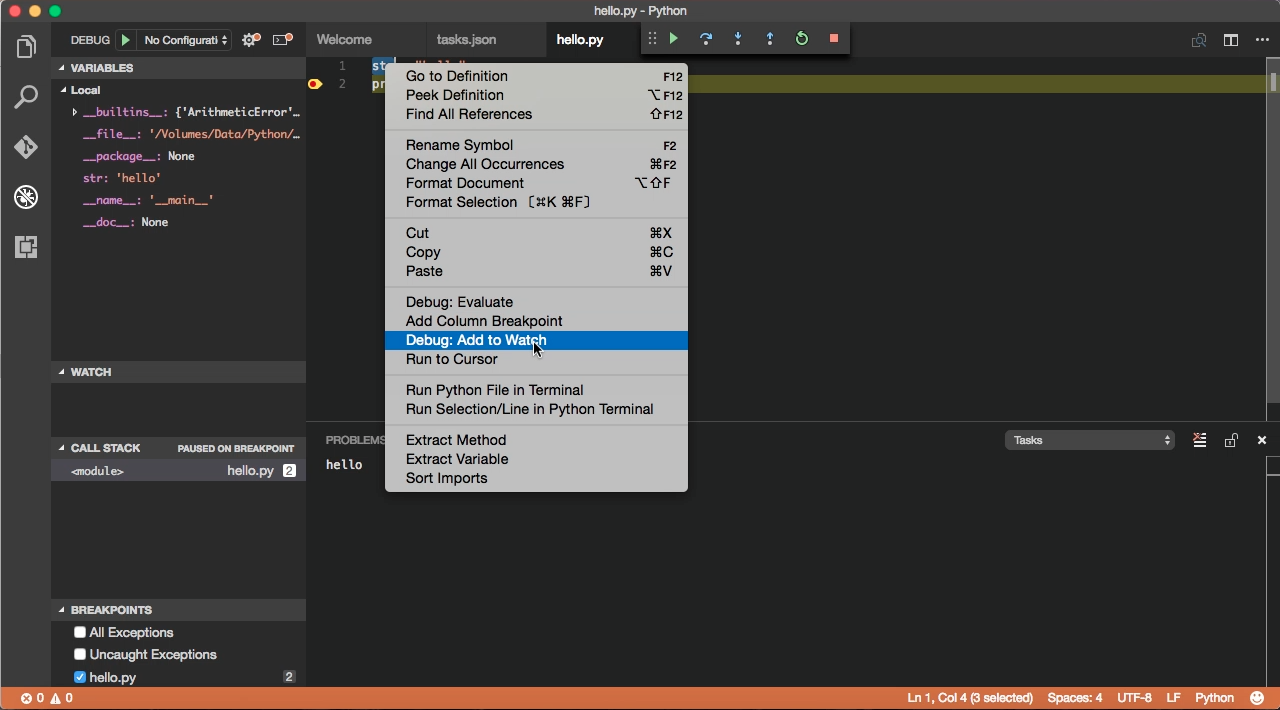The image size is (1280, 710).
Task: Click Ln 1, Col 4 cursor position
Action: [x=970, y=698]
